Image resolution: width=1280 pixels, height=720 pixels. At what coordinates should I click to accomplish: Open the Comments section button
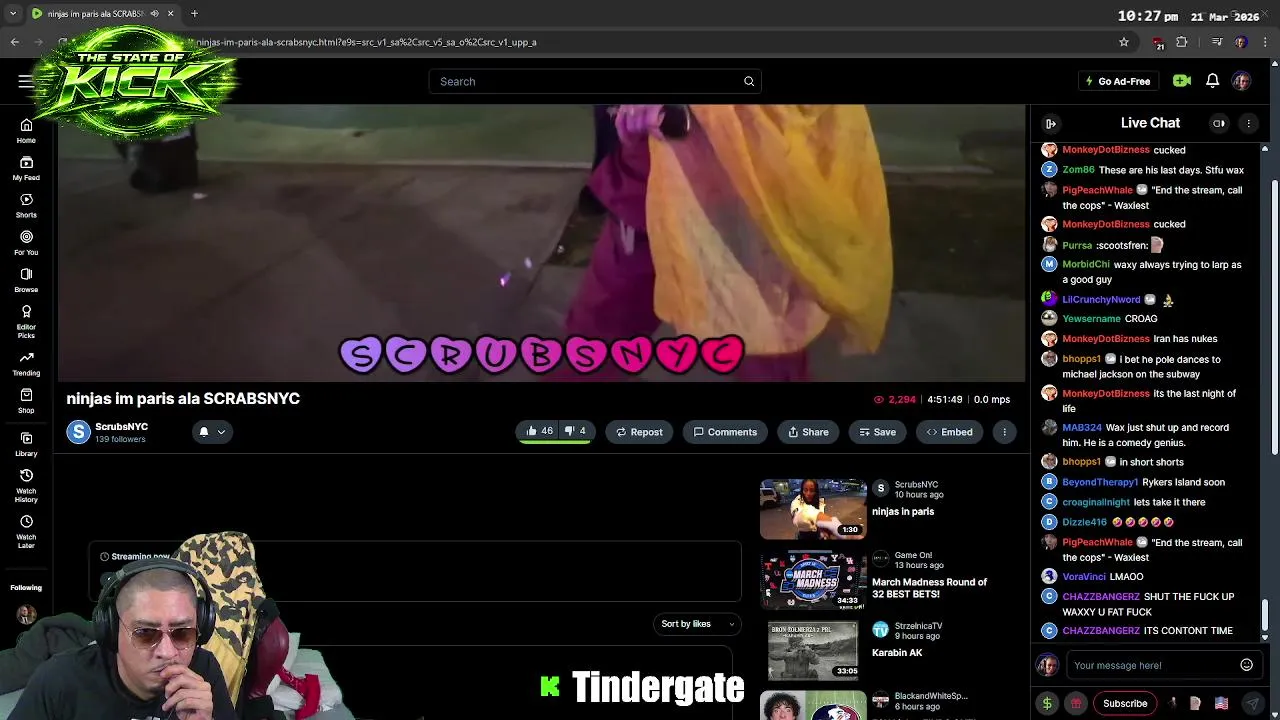pyautogui.click(x=725, y=432)
